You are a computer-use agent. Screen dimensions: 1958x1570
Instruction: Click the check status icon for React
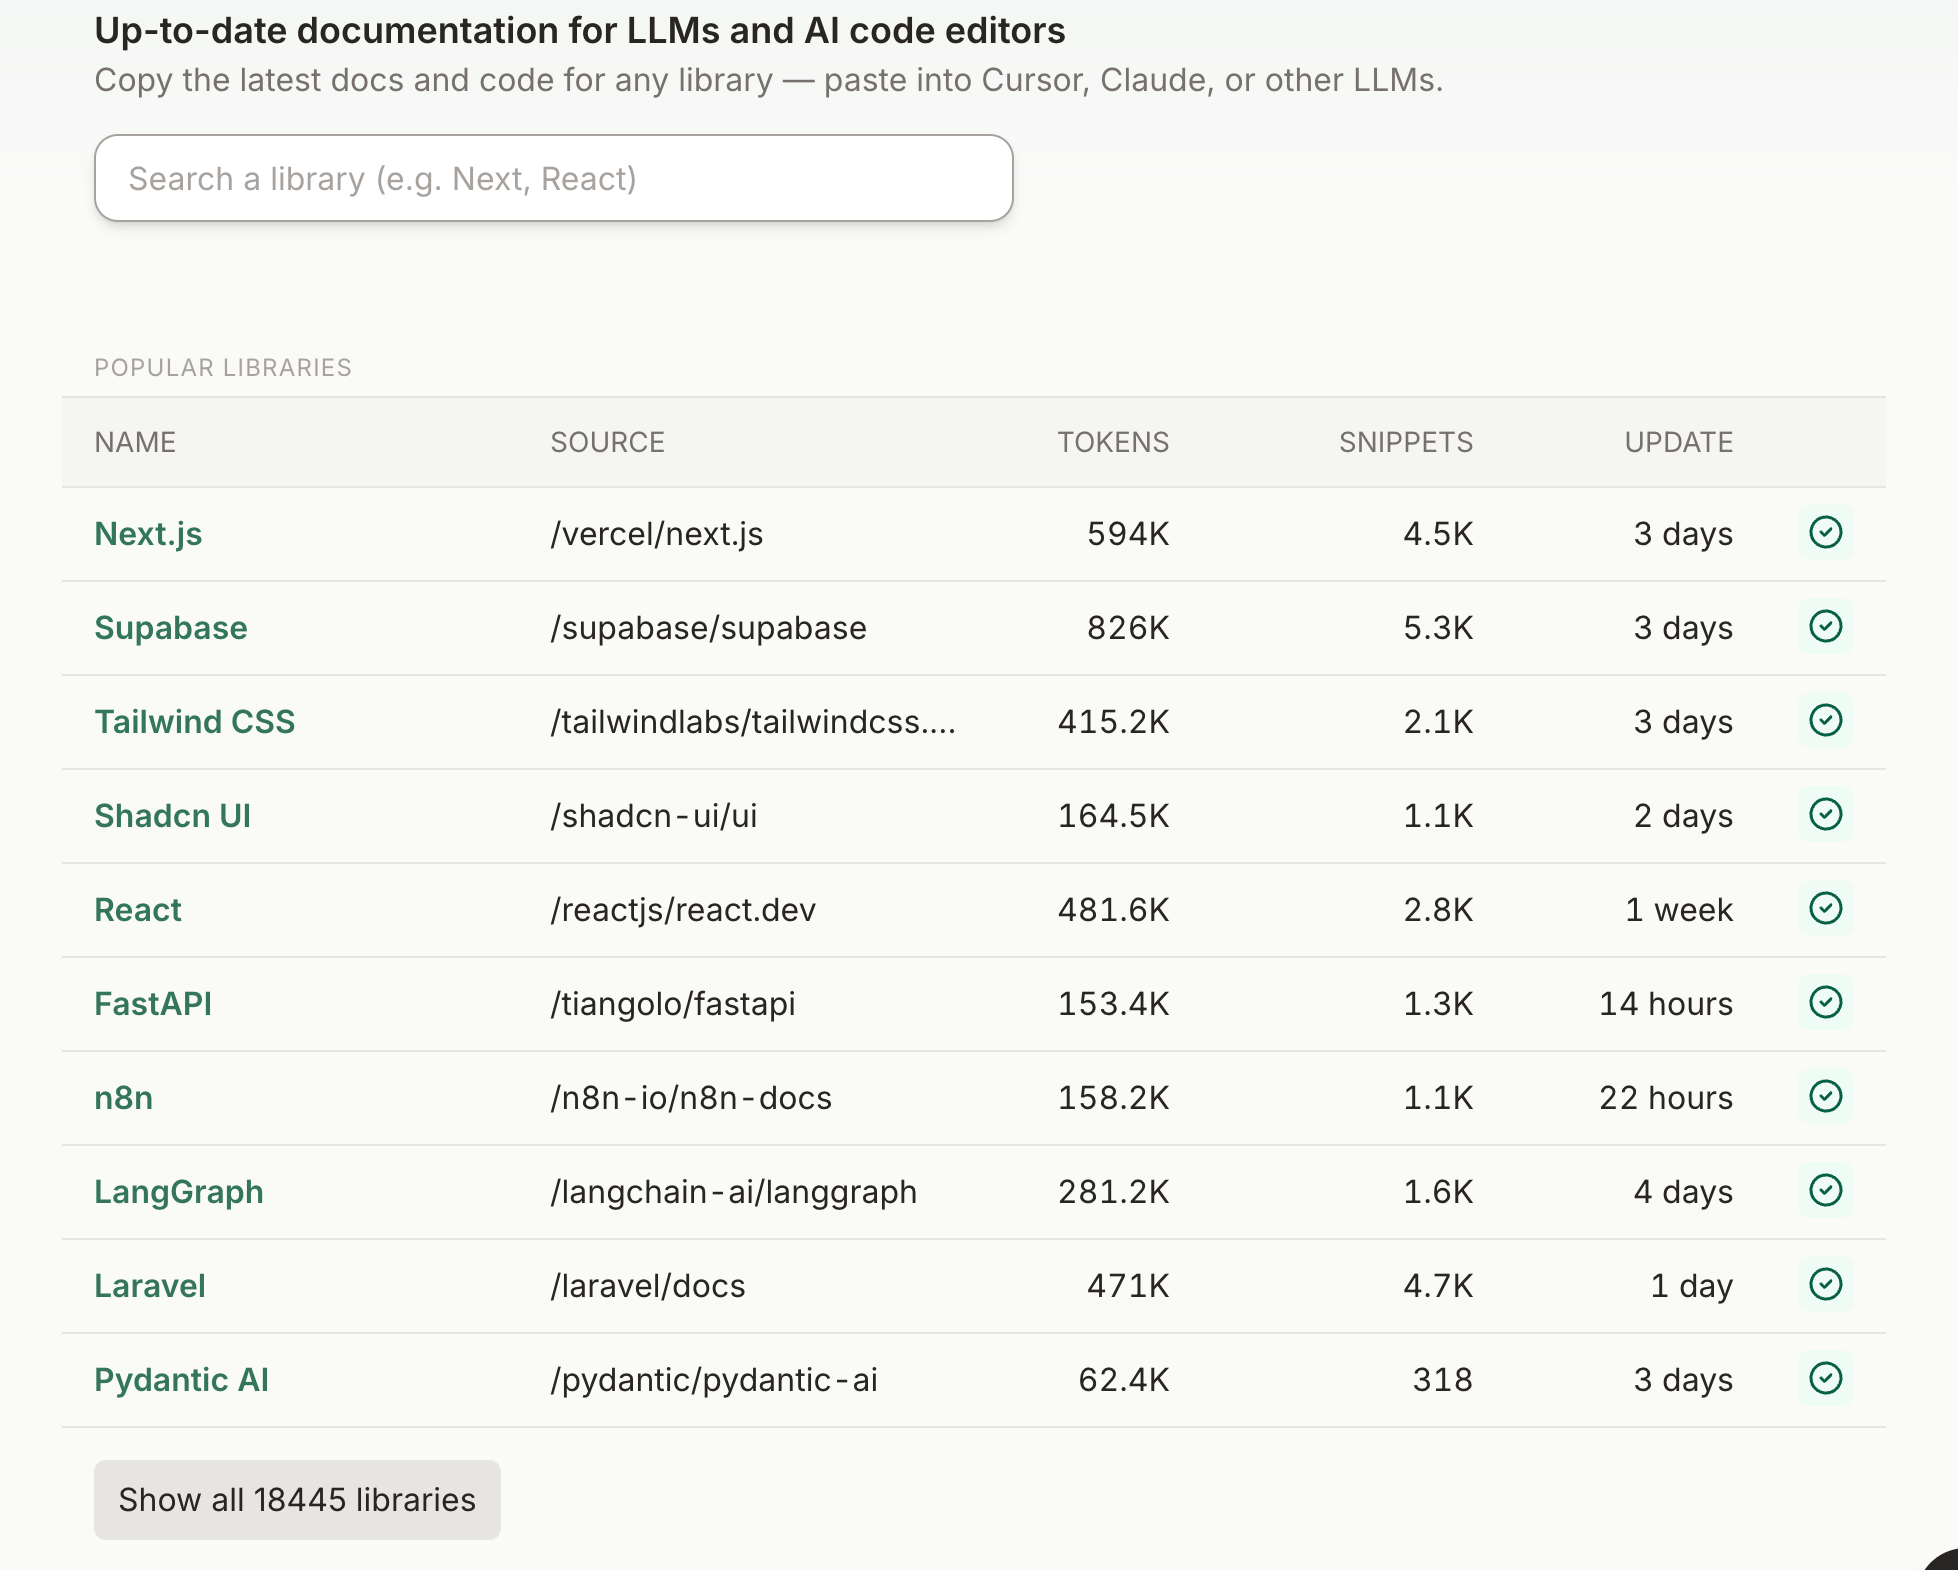point(1825,909)
